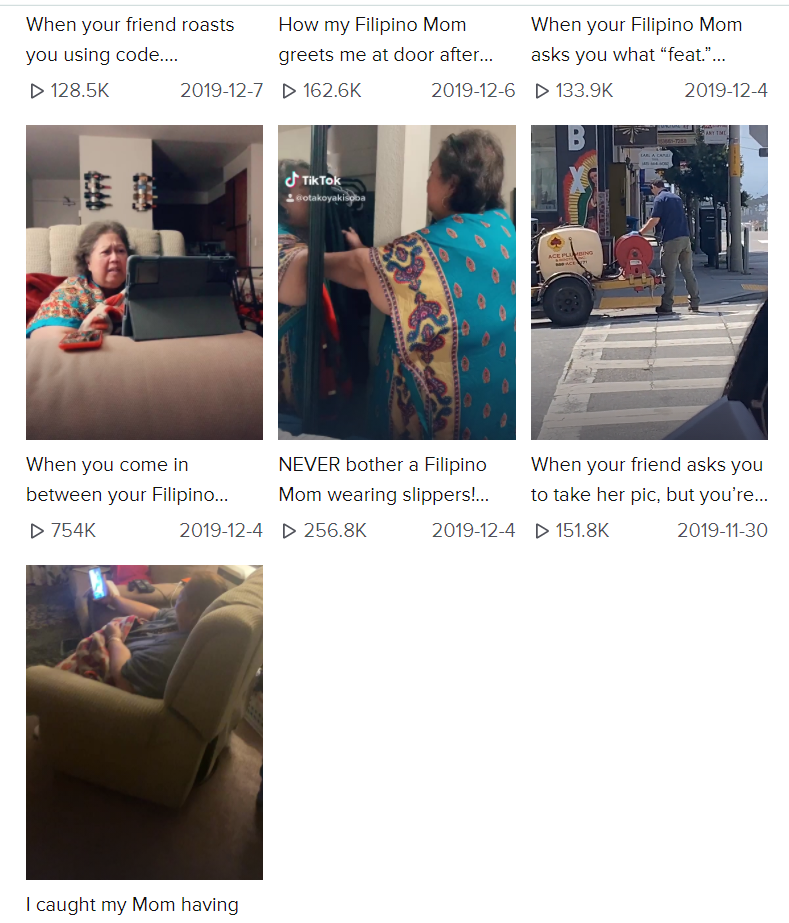Click play icon beside 133.9K views
This screenshot has width=789, height=923.
coord(542,91)
